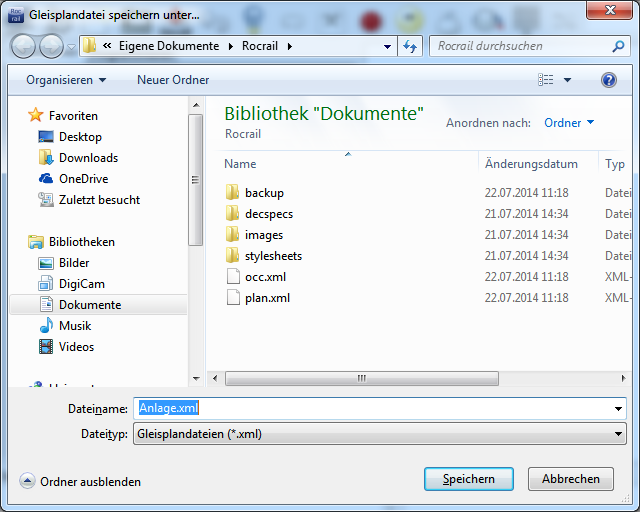Open the help question mark icon
Screen dimensions: 640x512
tap(608, 80)
